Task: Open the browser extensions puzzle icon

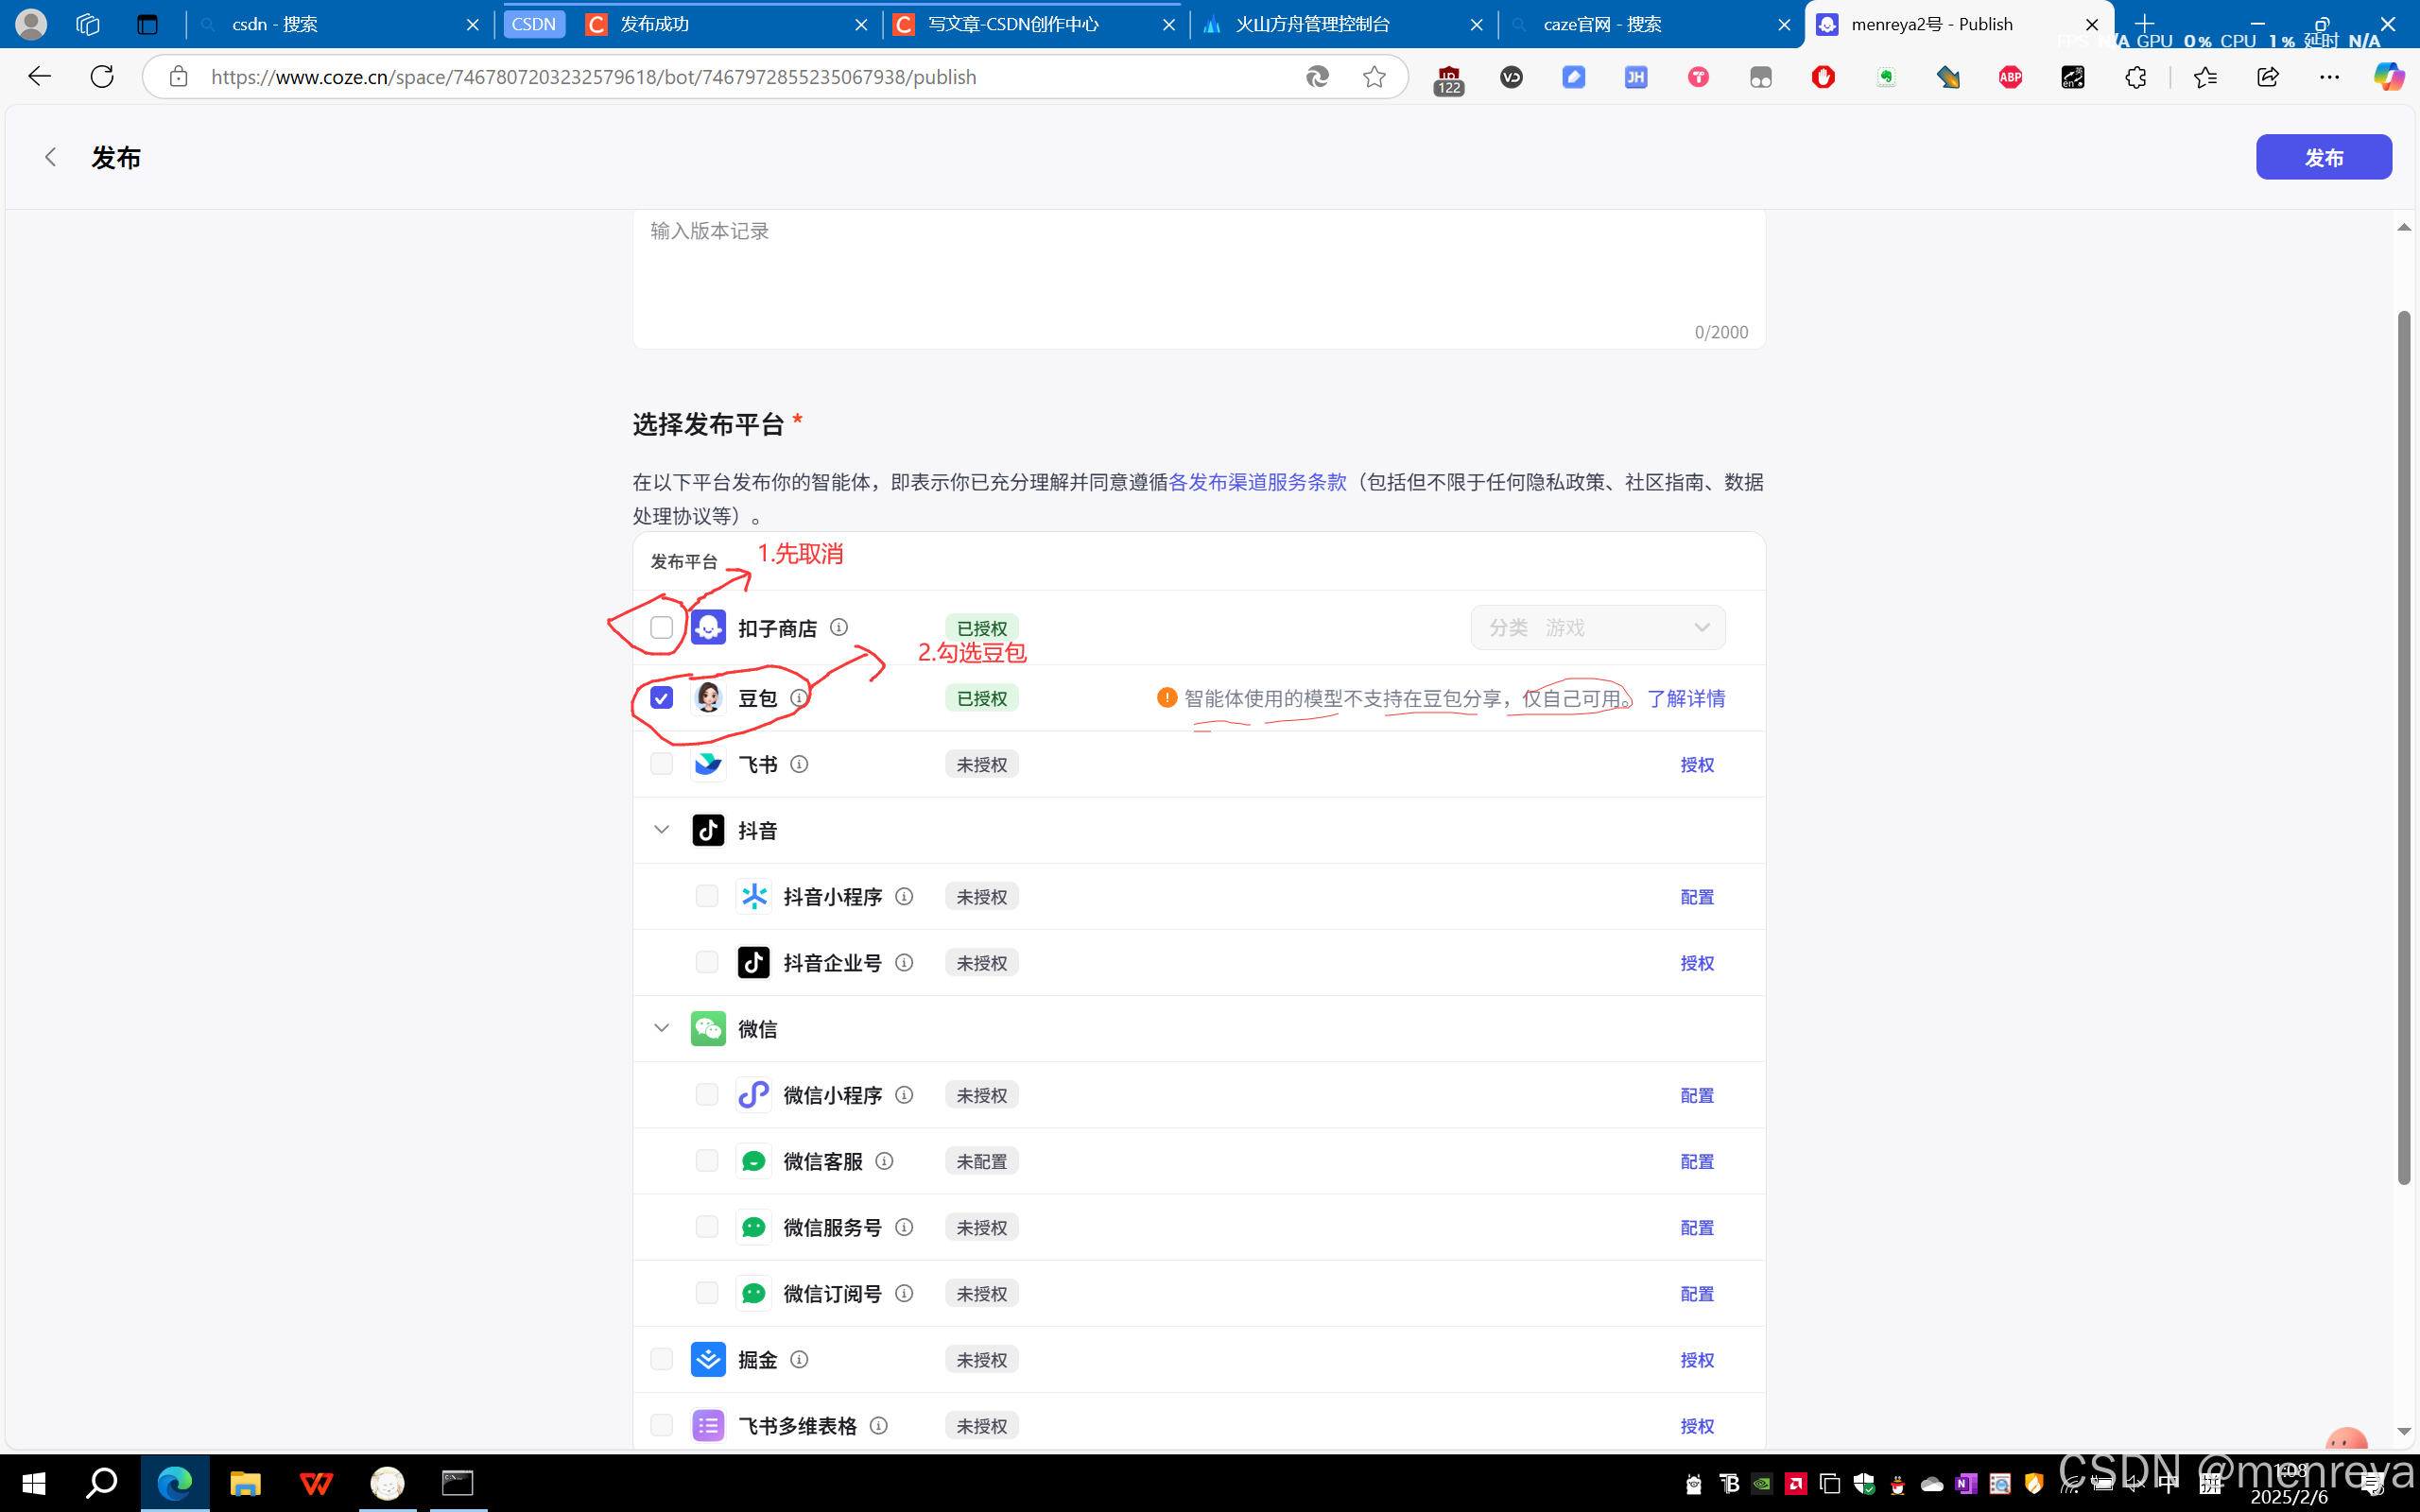Action: (x=2135, y=77)
